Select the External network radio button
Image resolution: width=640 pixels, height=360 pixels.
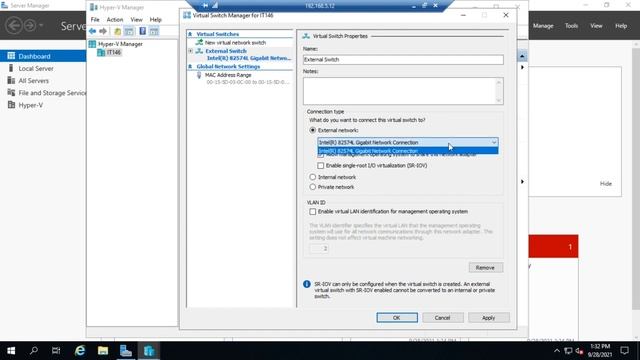[x=313, y=130]
